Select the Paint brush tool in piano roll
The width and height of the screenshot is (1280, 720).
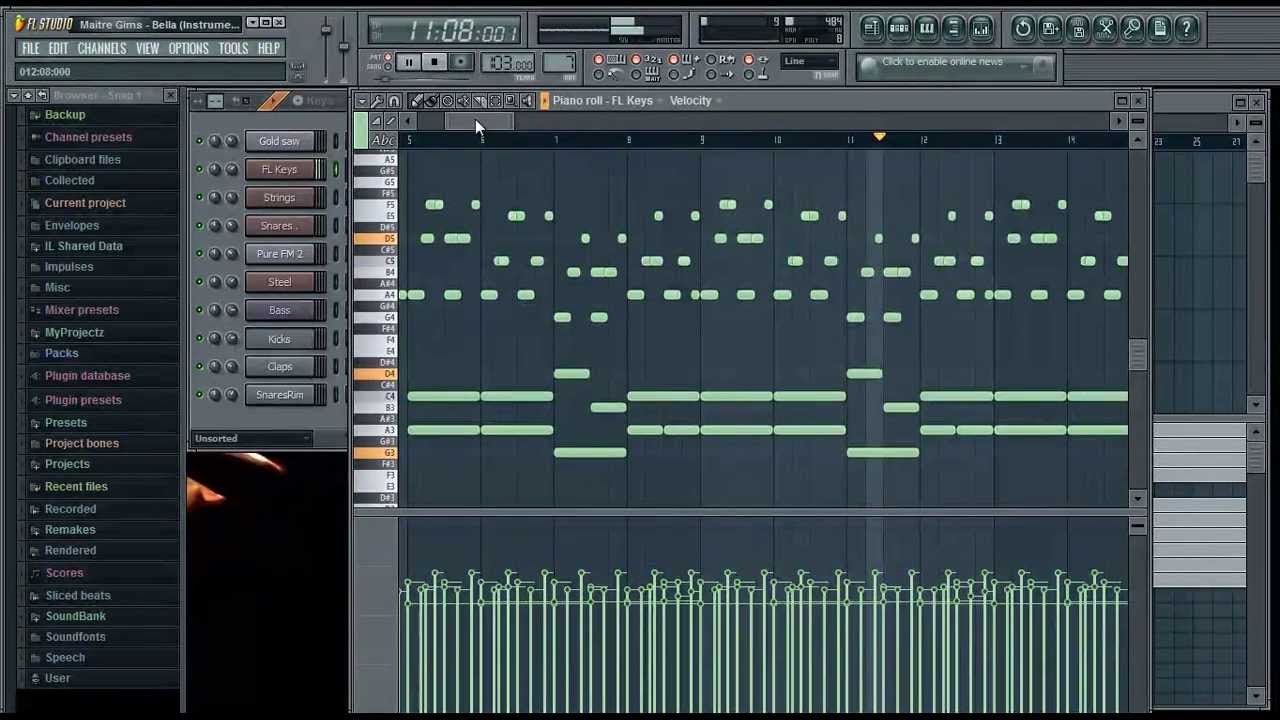pyautogui.click(x=432, y=100)
